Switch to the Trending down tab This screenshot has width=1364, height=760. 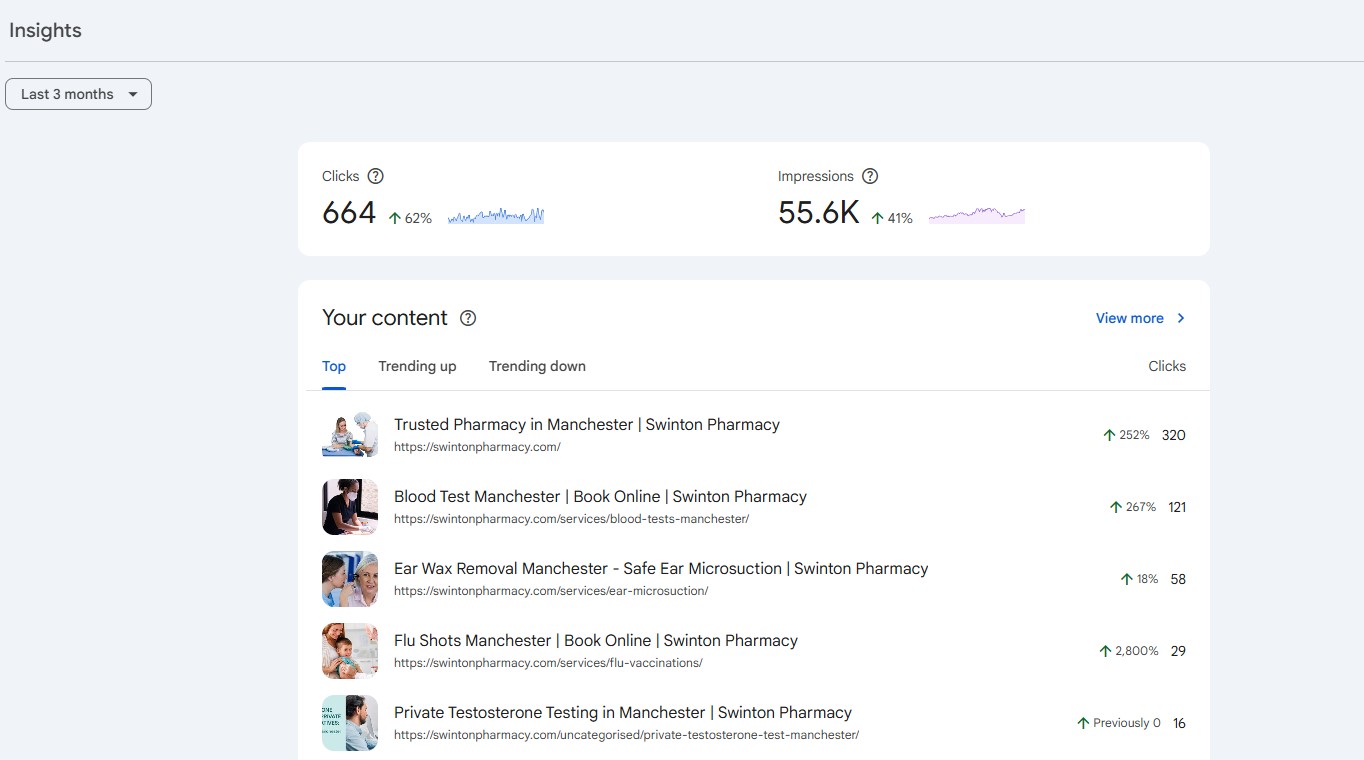pyautogui.click(x=537, y=366)
